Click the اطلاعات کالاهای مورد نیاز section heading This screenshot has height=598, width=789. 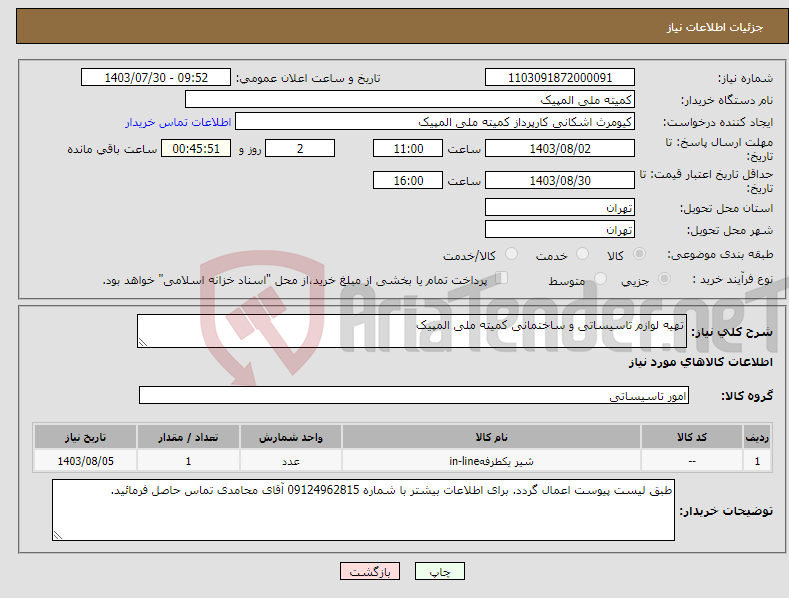(x=701, y=362)
